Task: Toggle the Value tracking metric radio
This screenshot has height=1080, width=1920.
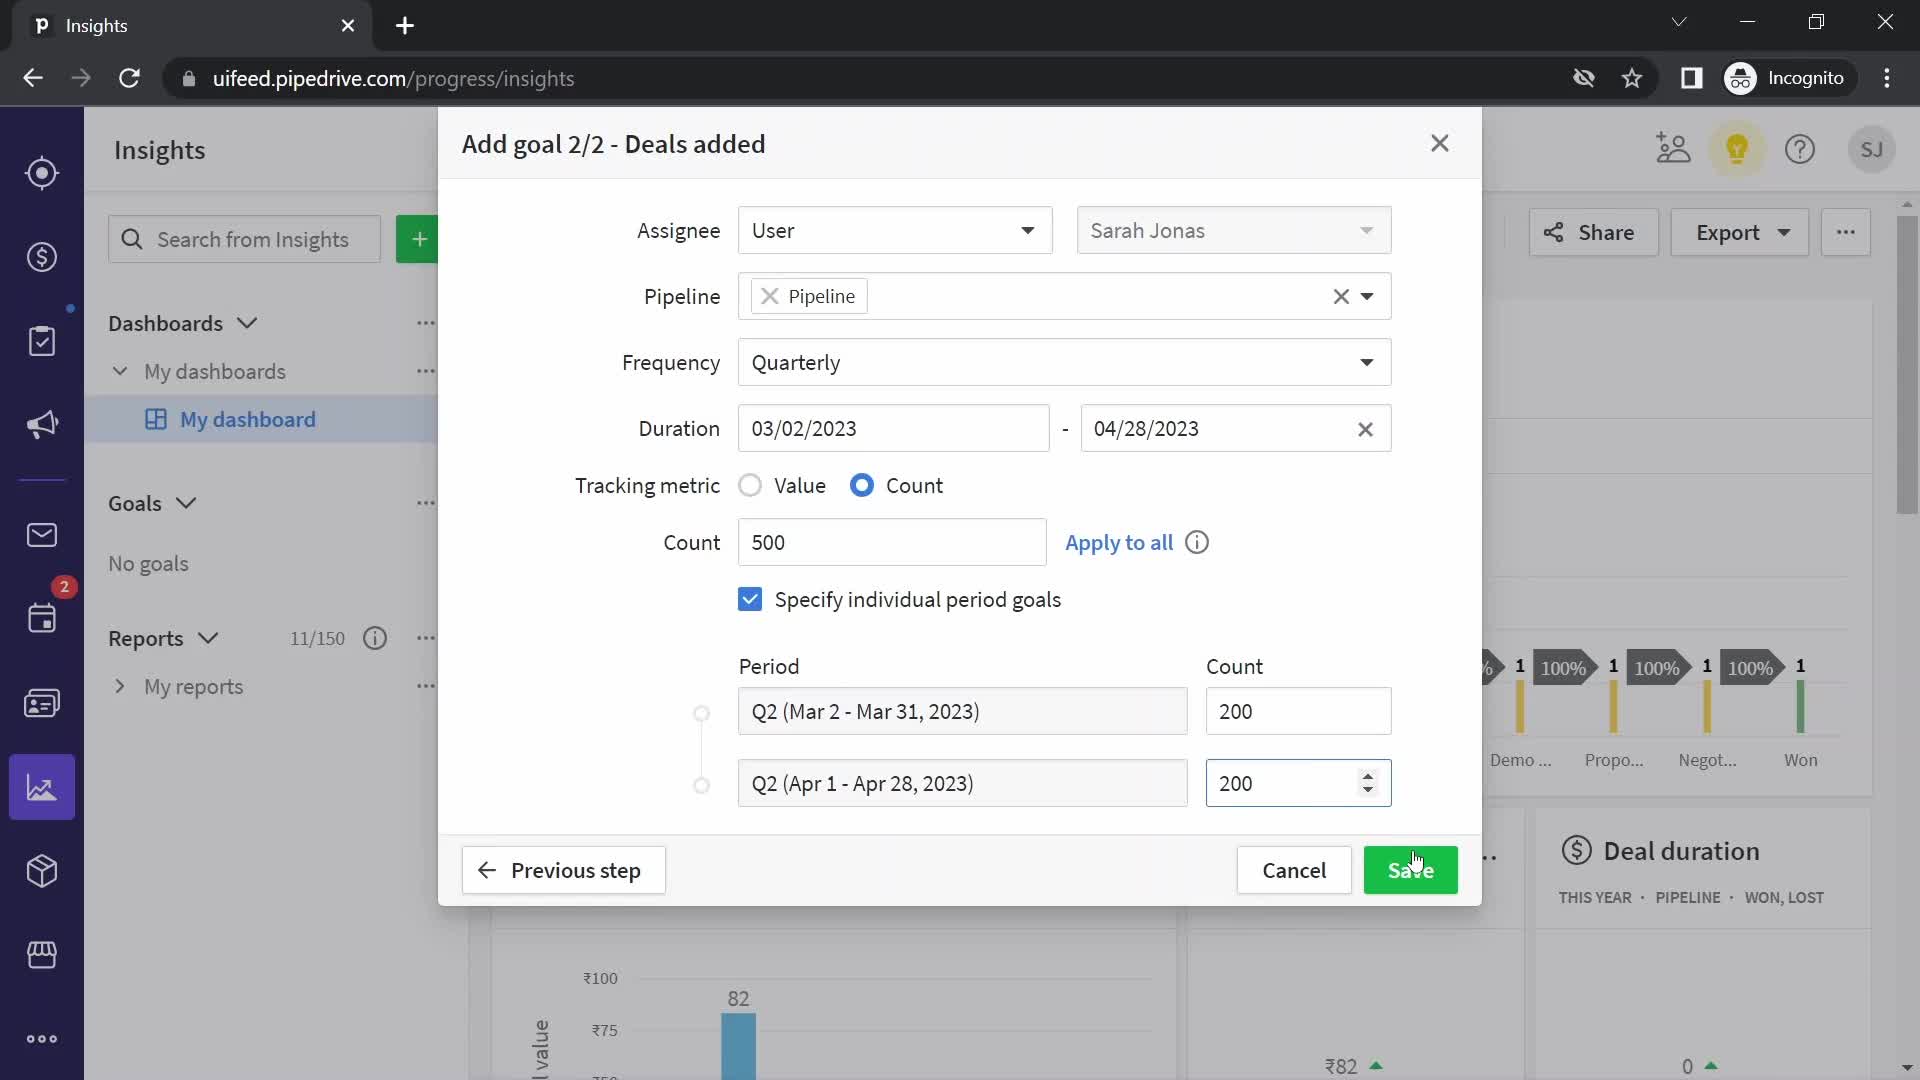Action: (x=750, y=485)
